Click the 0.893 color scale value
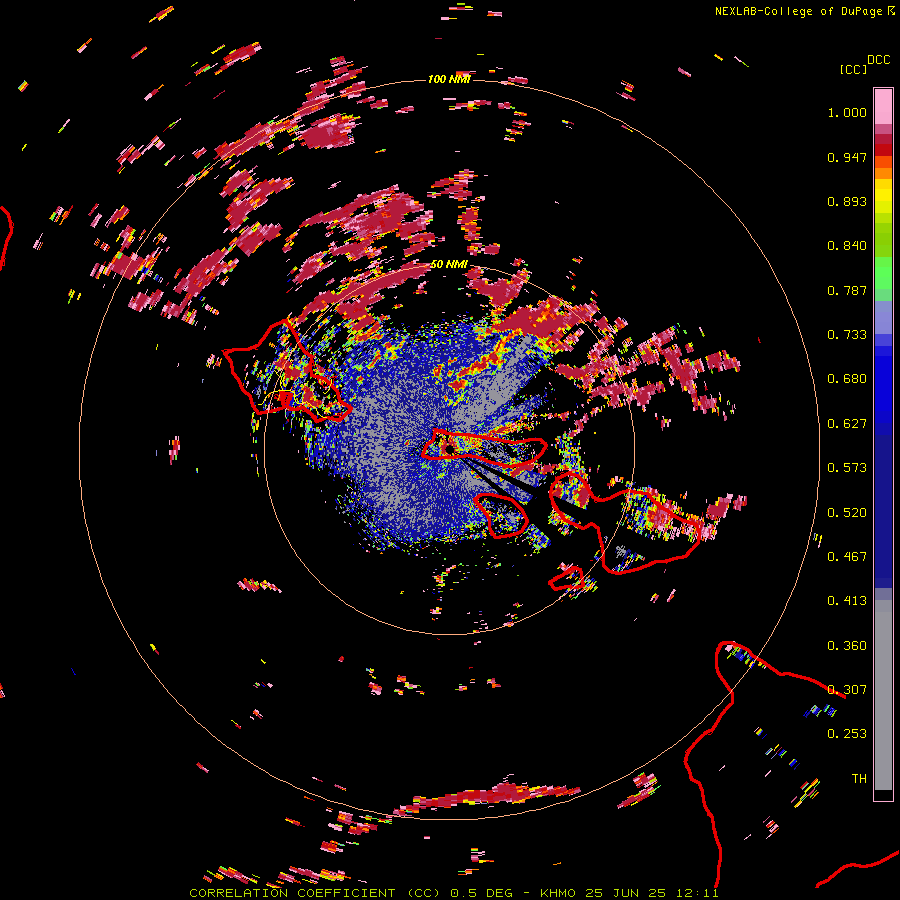Viewport: 900px width, 900px height. (847, 201)
